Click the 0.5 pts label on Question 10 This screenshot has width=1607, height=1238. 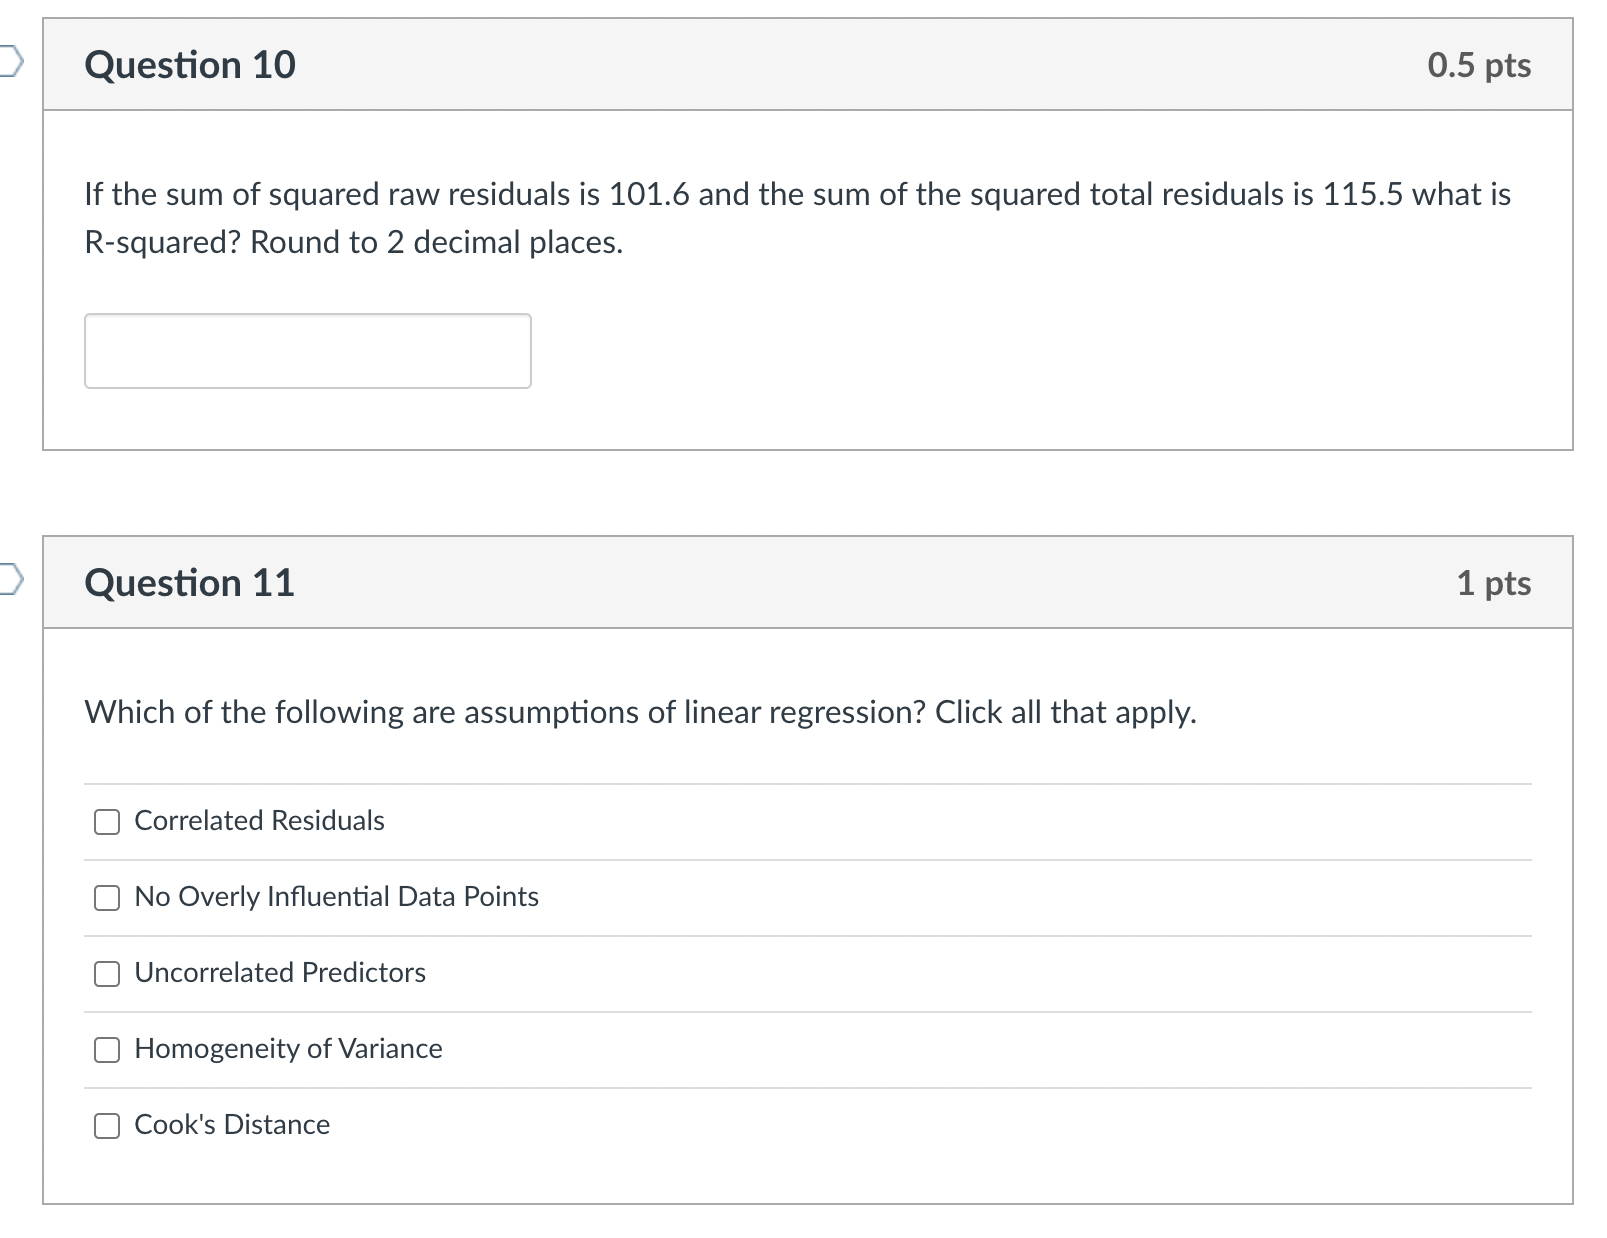pos(1479,64)
